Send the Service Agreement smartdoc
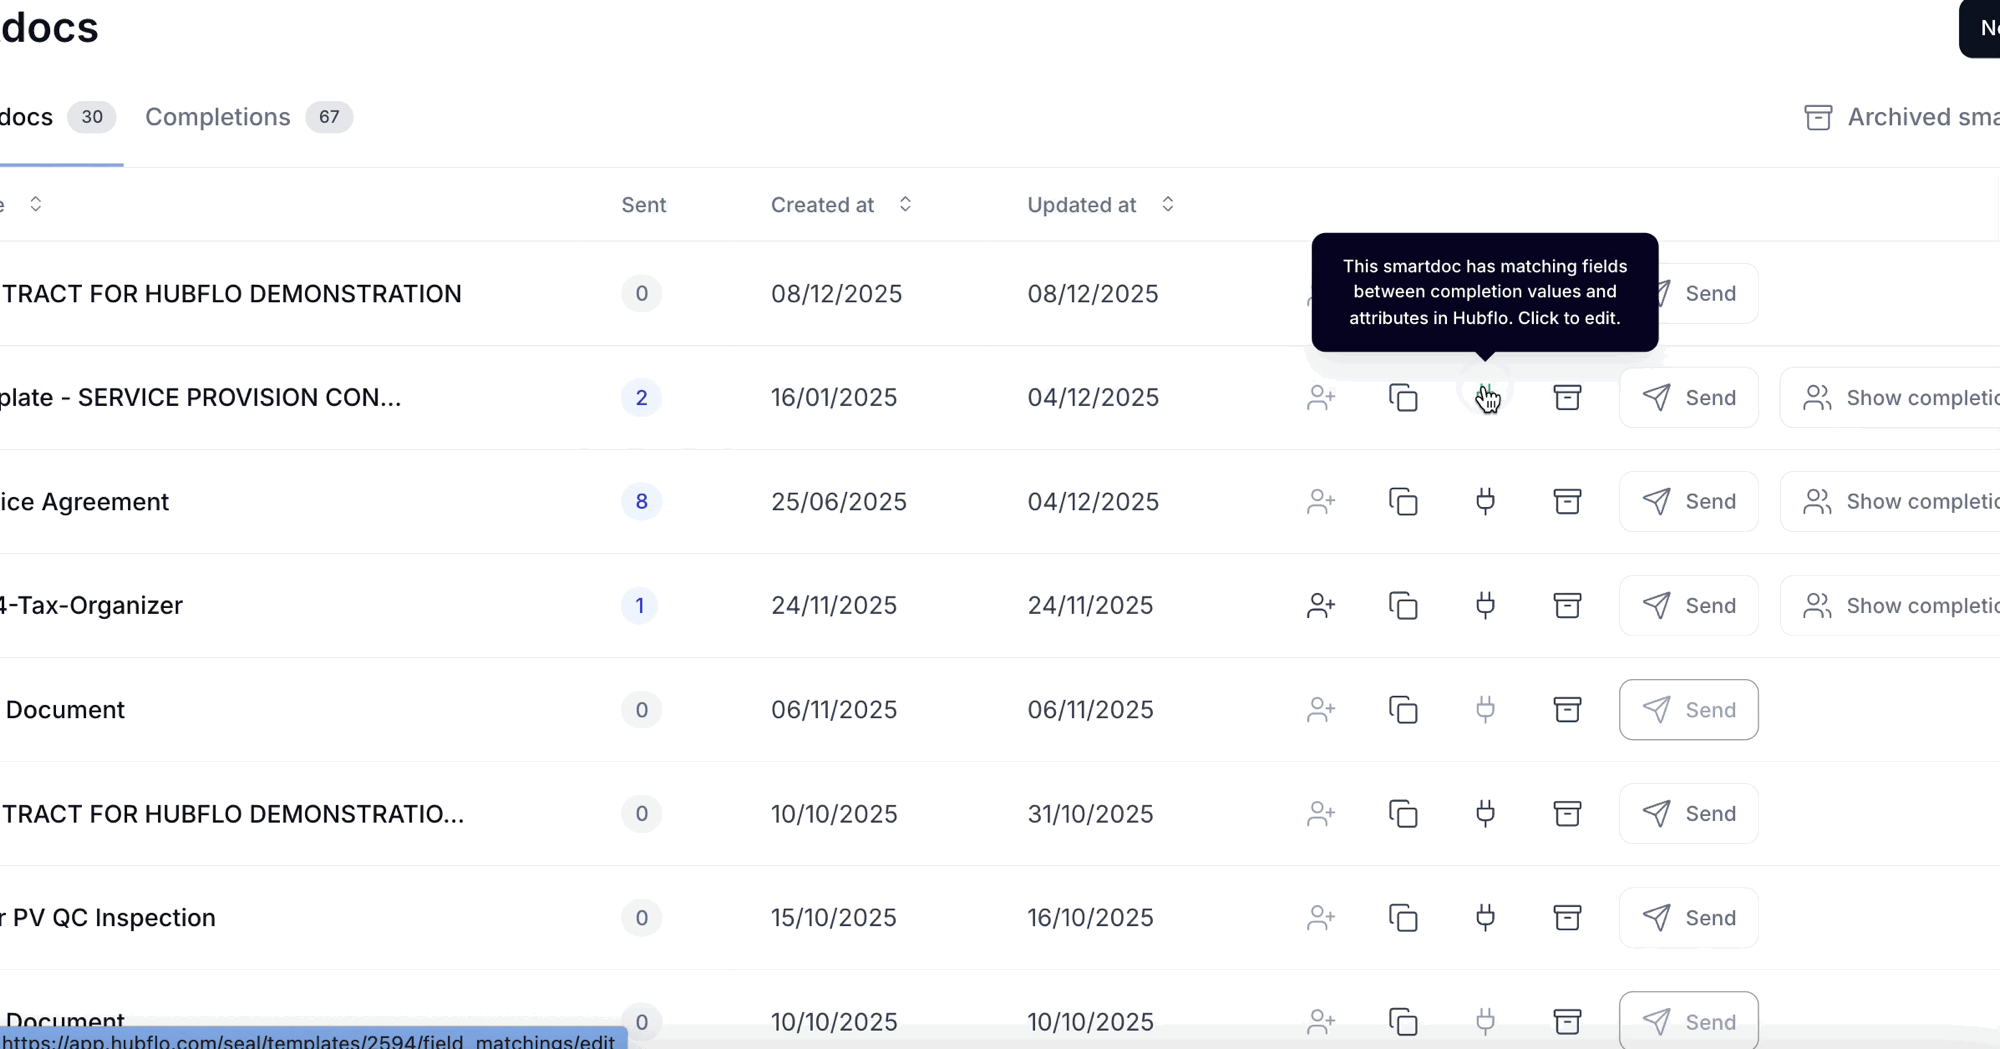The width and height of the screenshot is (2000, 1049). pos(1688,501)
